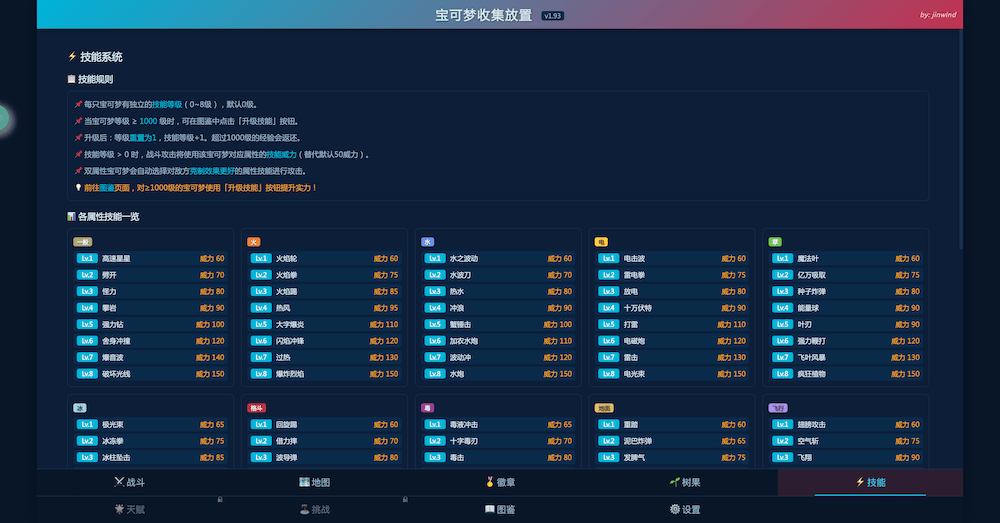
Task: Click the v1.93 version badge
Action: tap(552, 16)
